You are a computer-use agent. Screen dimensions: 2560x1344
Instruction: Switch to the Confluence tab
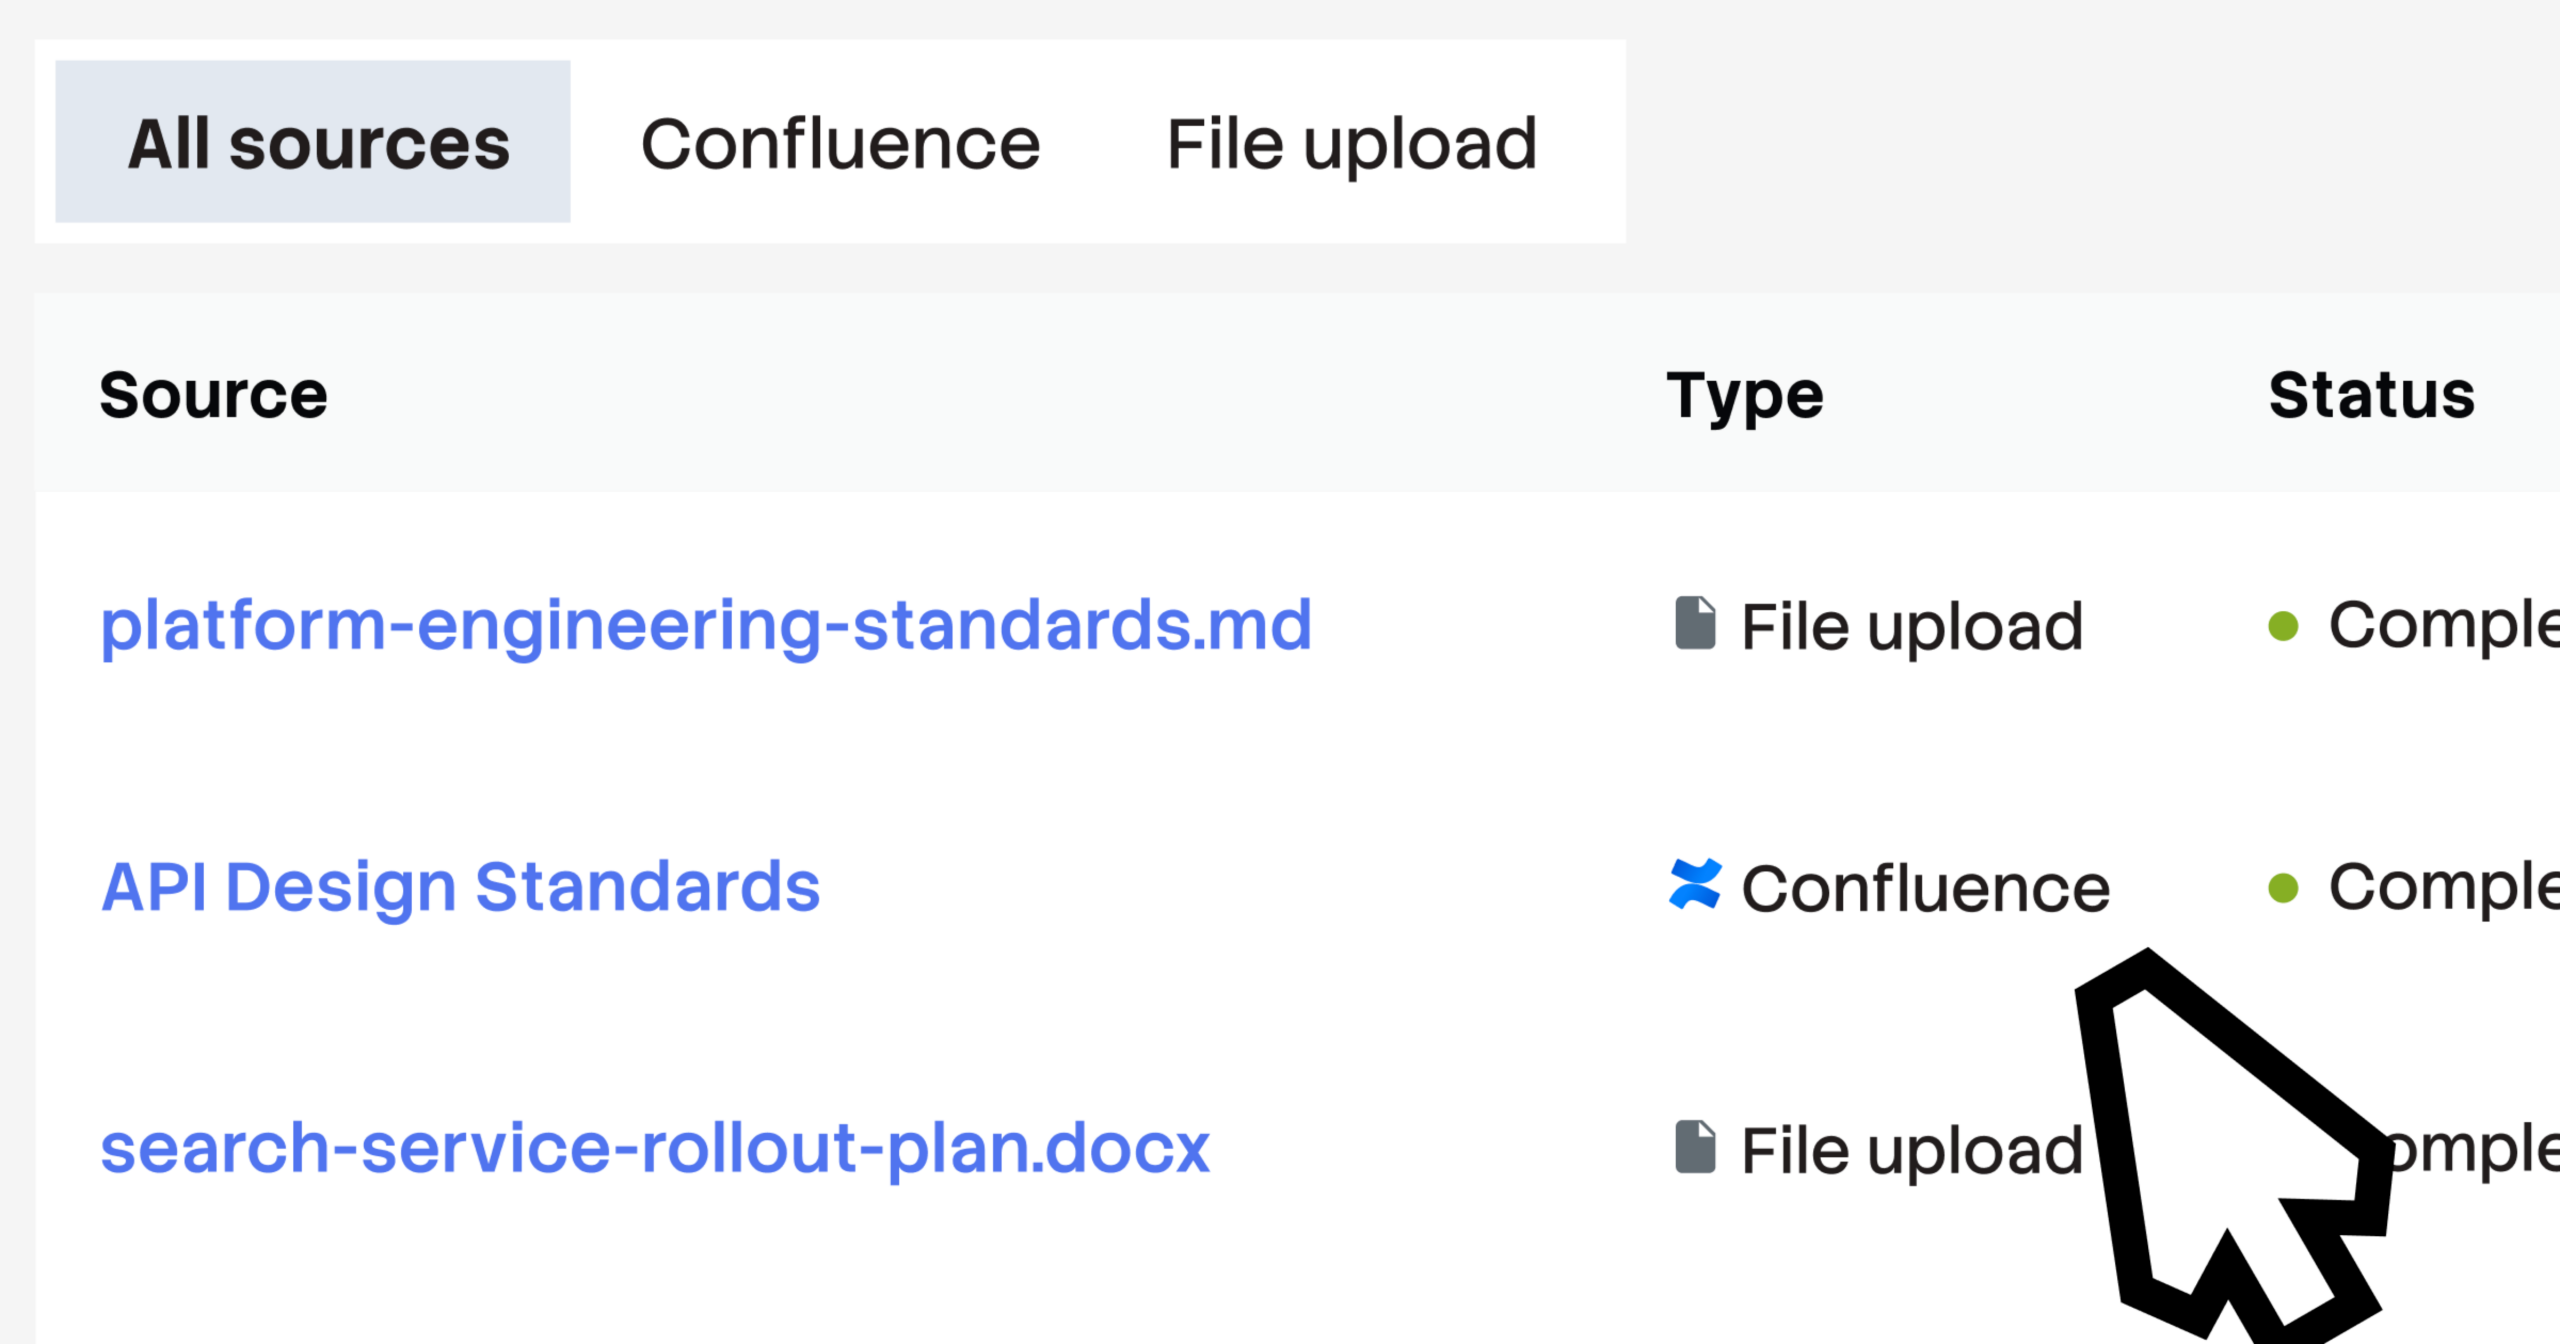[x=840, y=144]
